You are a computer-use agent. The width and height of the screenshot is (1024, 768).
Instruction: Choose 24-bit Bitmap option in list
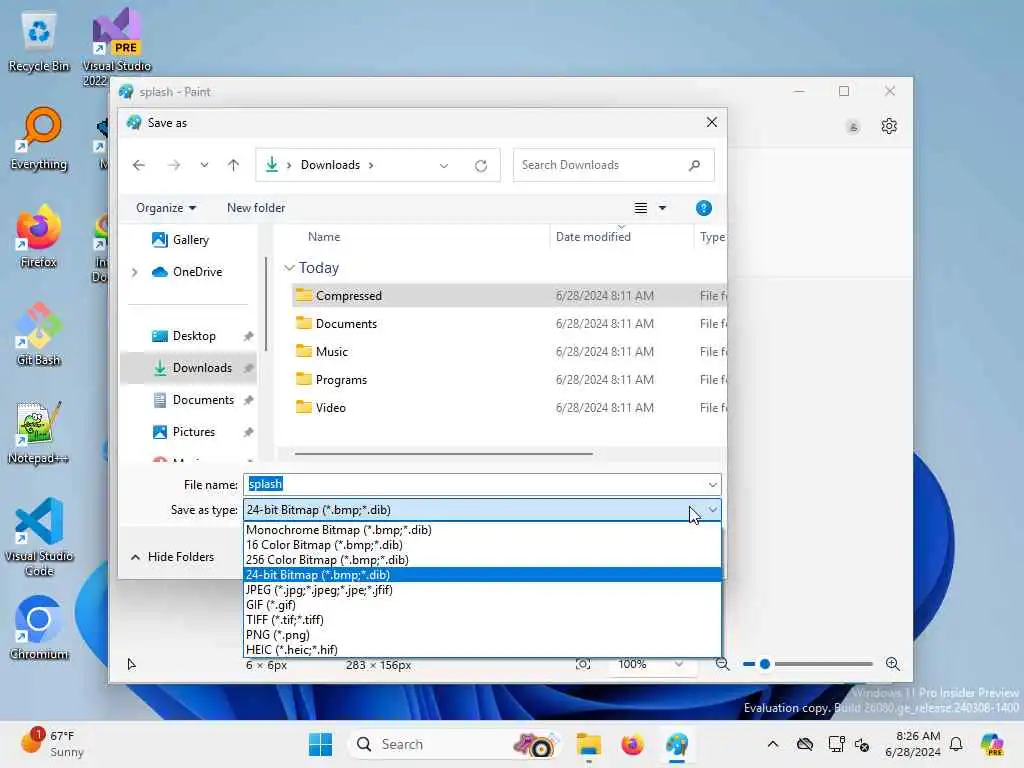[483, 575]
